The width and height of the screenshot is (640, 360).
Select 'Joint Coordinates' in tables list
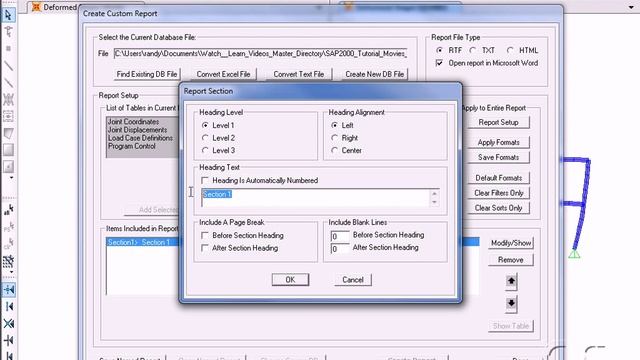[133, 122]
